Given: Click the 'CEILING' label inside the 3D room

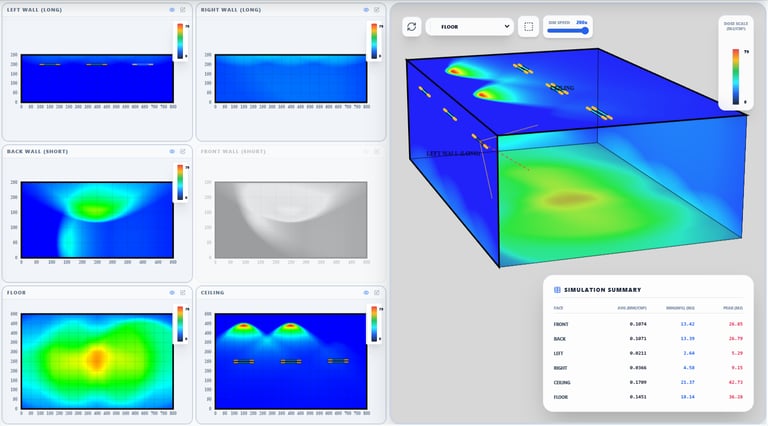Looking at the screenshot, I should pyautogui.click(x=563, y=88).
